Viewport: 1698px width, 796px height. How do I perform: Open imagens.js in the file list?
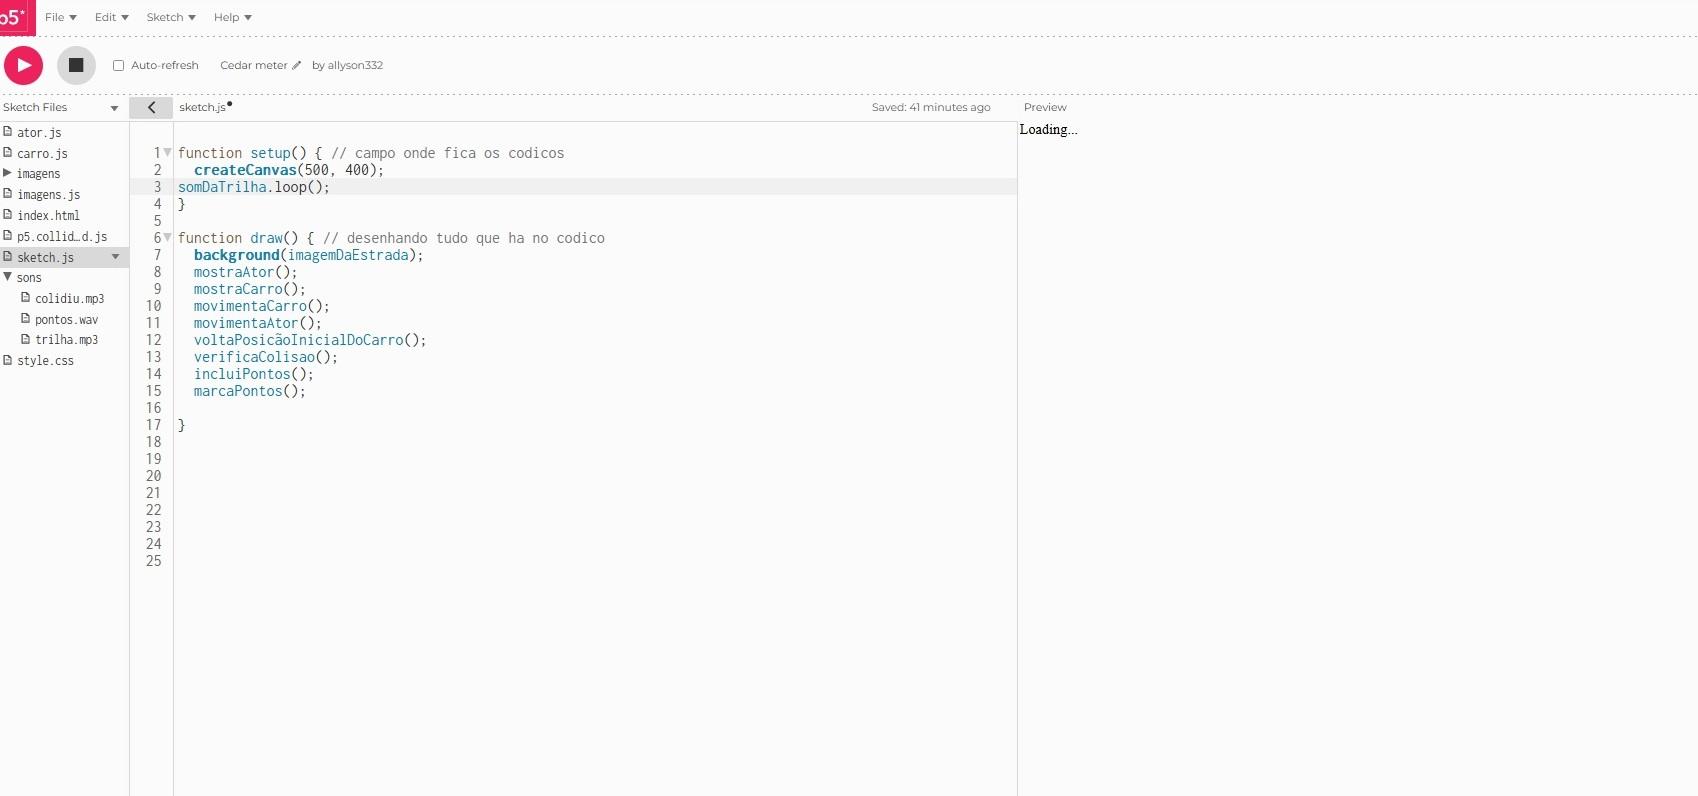pos(48,194)
